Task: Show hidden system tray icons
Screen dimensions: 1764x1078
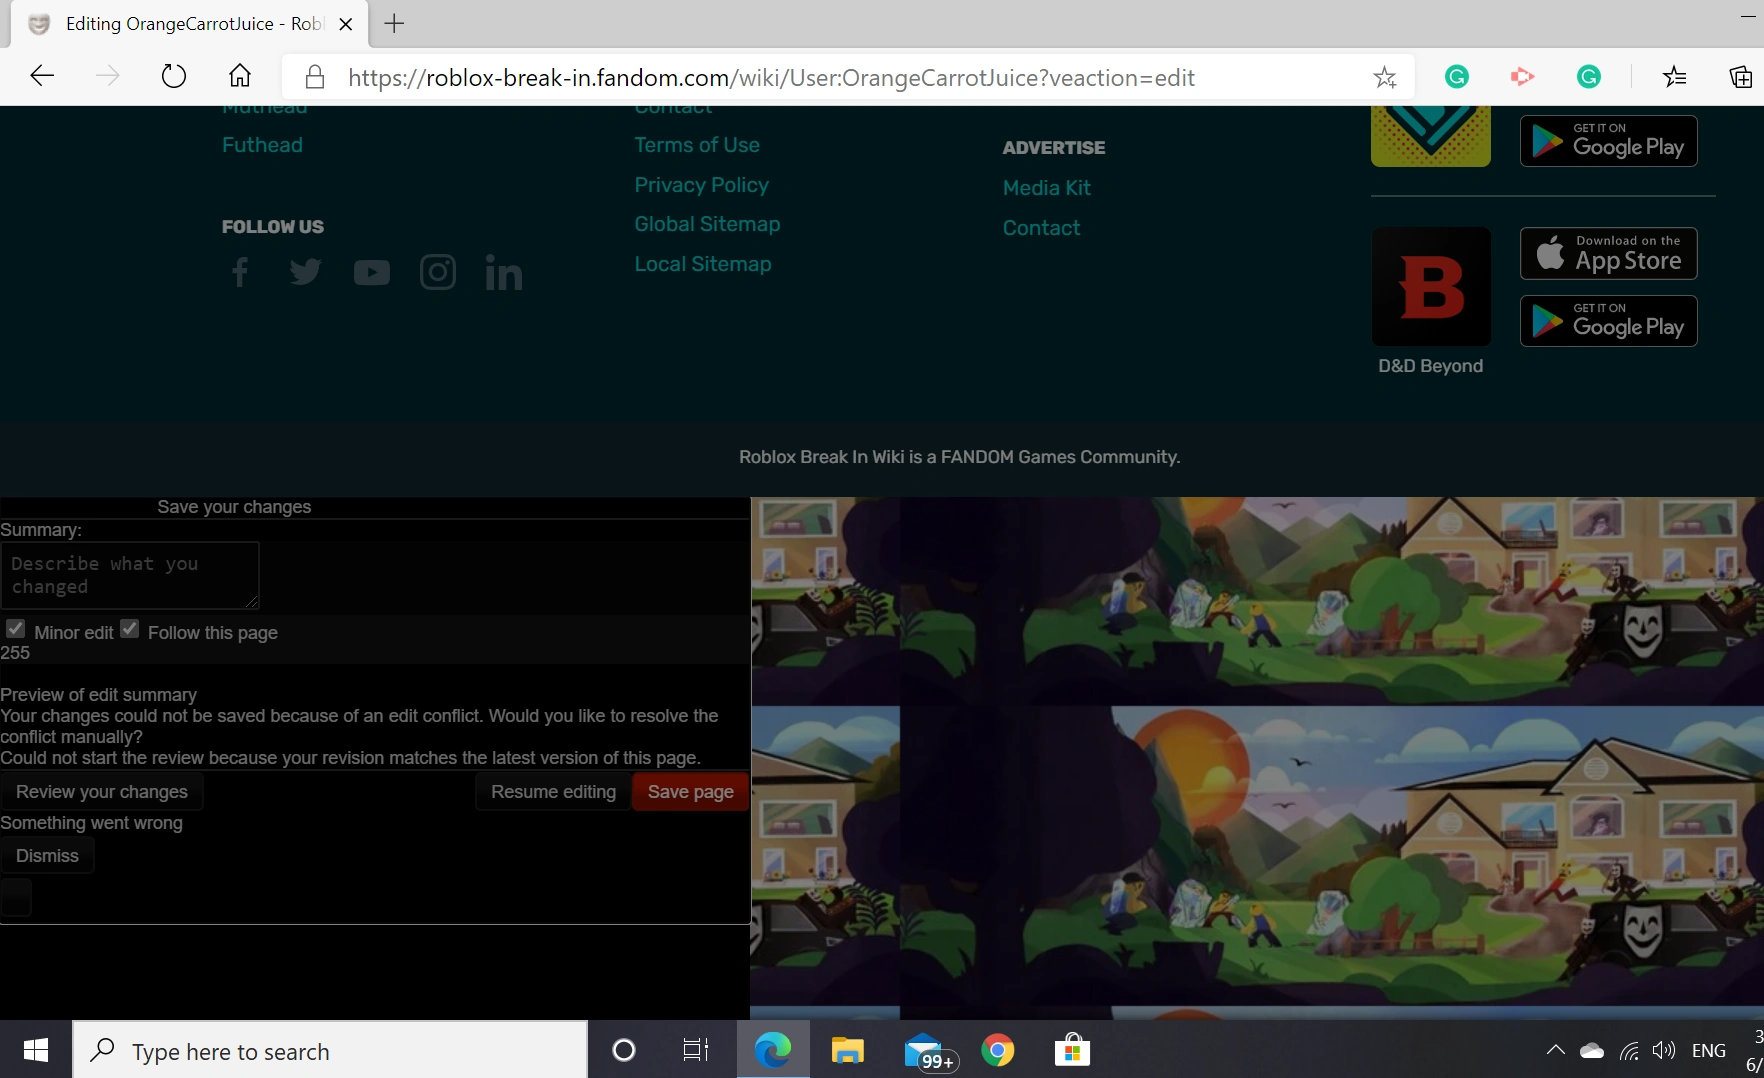Action: click(x=1555, y=1050)
